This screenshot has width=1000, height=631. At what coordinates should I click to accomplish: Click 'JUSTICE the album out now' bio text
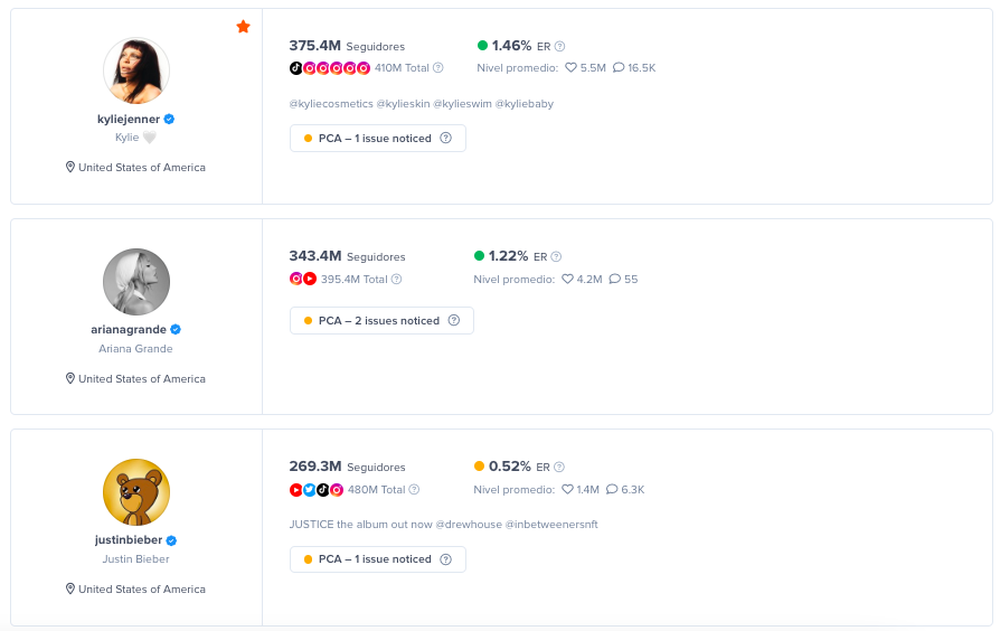tap(361, 524)
